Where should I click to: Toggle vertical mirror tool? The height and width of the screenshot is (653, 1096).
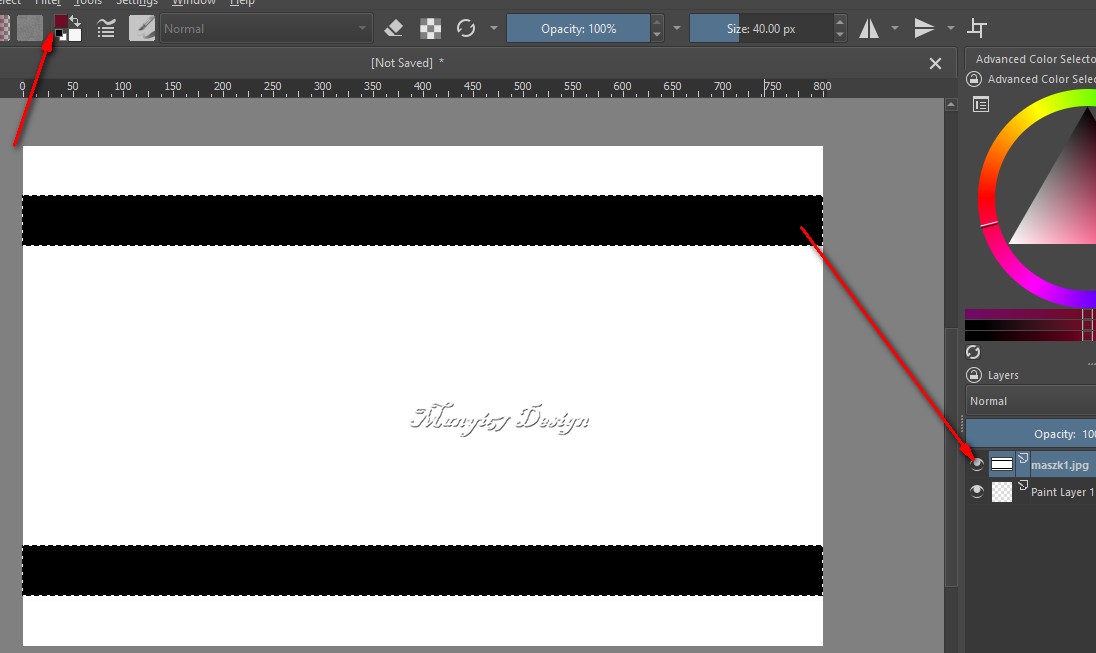(x=924, y=29)
